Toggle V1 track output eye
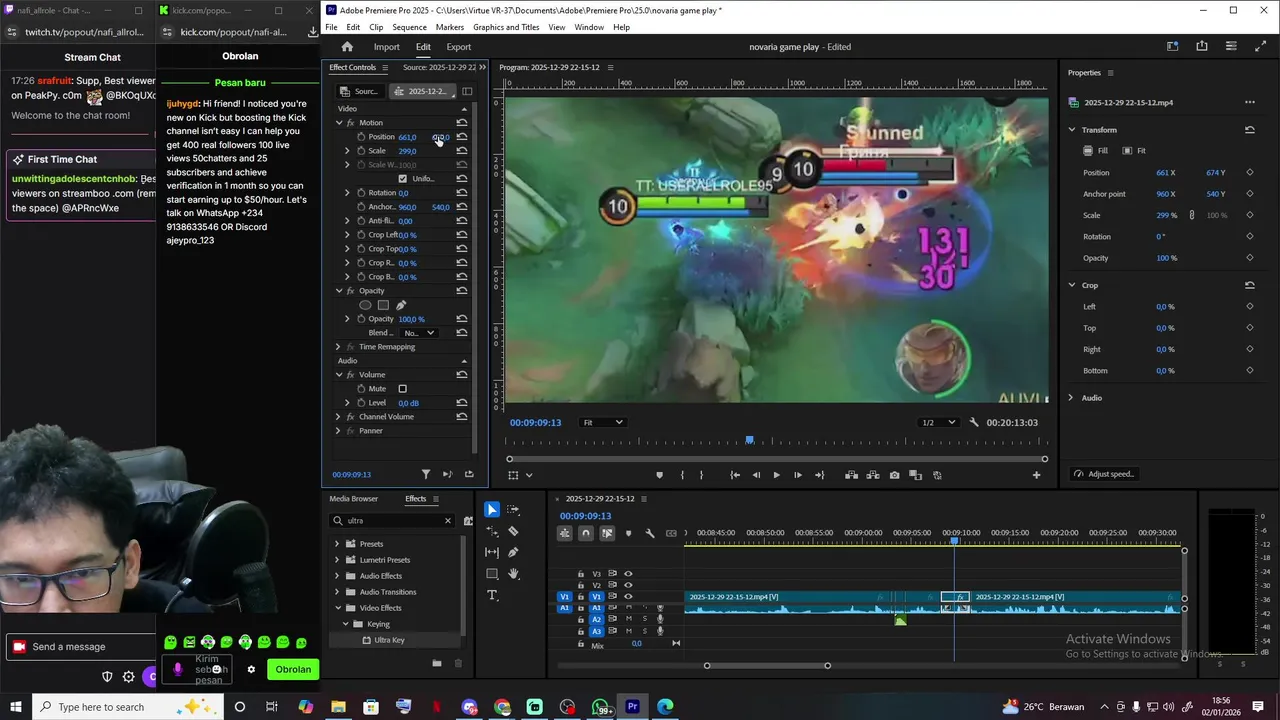Screen dimensions: 1280x720 [x=628, y=596]
